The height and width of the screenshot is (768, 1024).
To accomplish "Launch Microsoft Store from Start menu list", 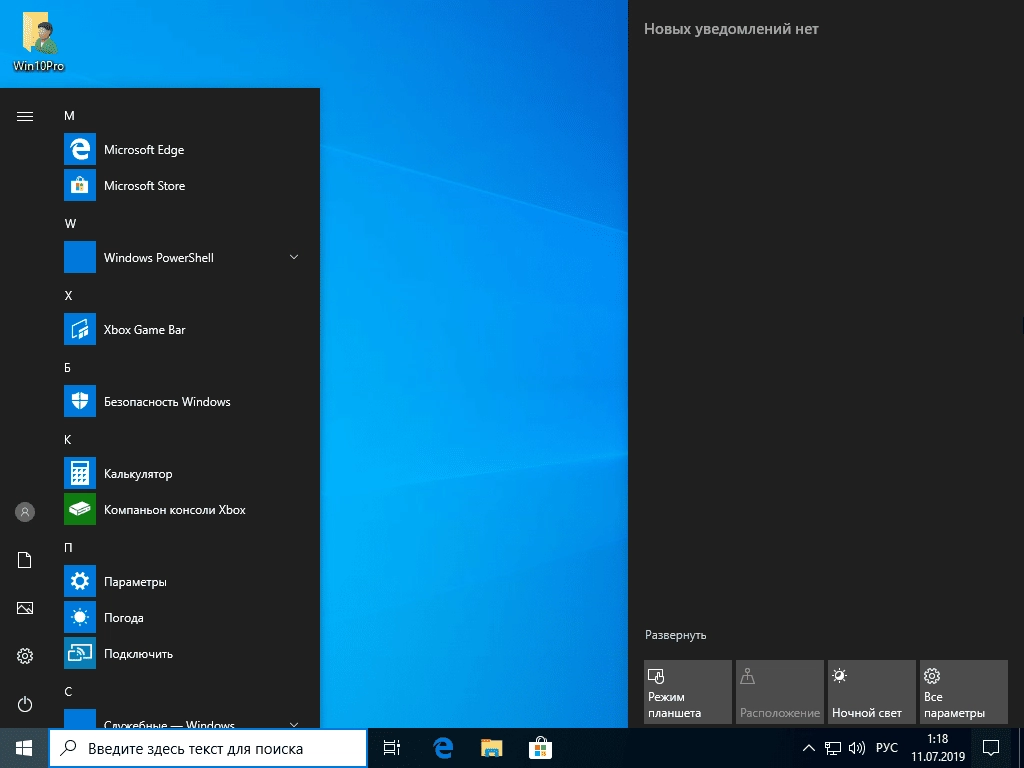I will coord(182,185).
